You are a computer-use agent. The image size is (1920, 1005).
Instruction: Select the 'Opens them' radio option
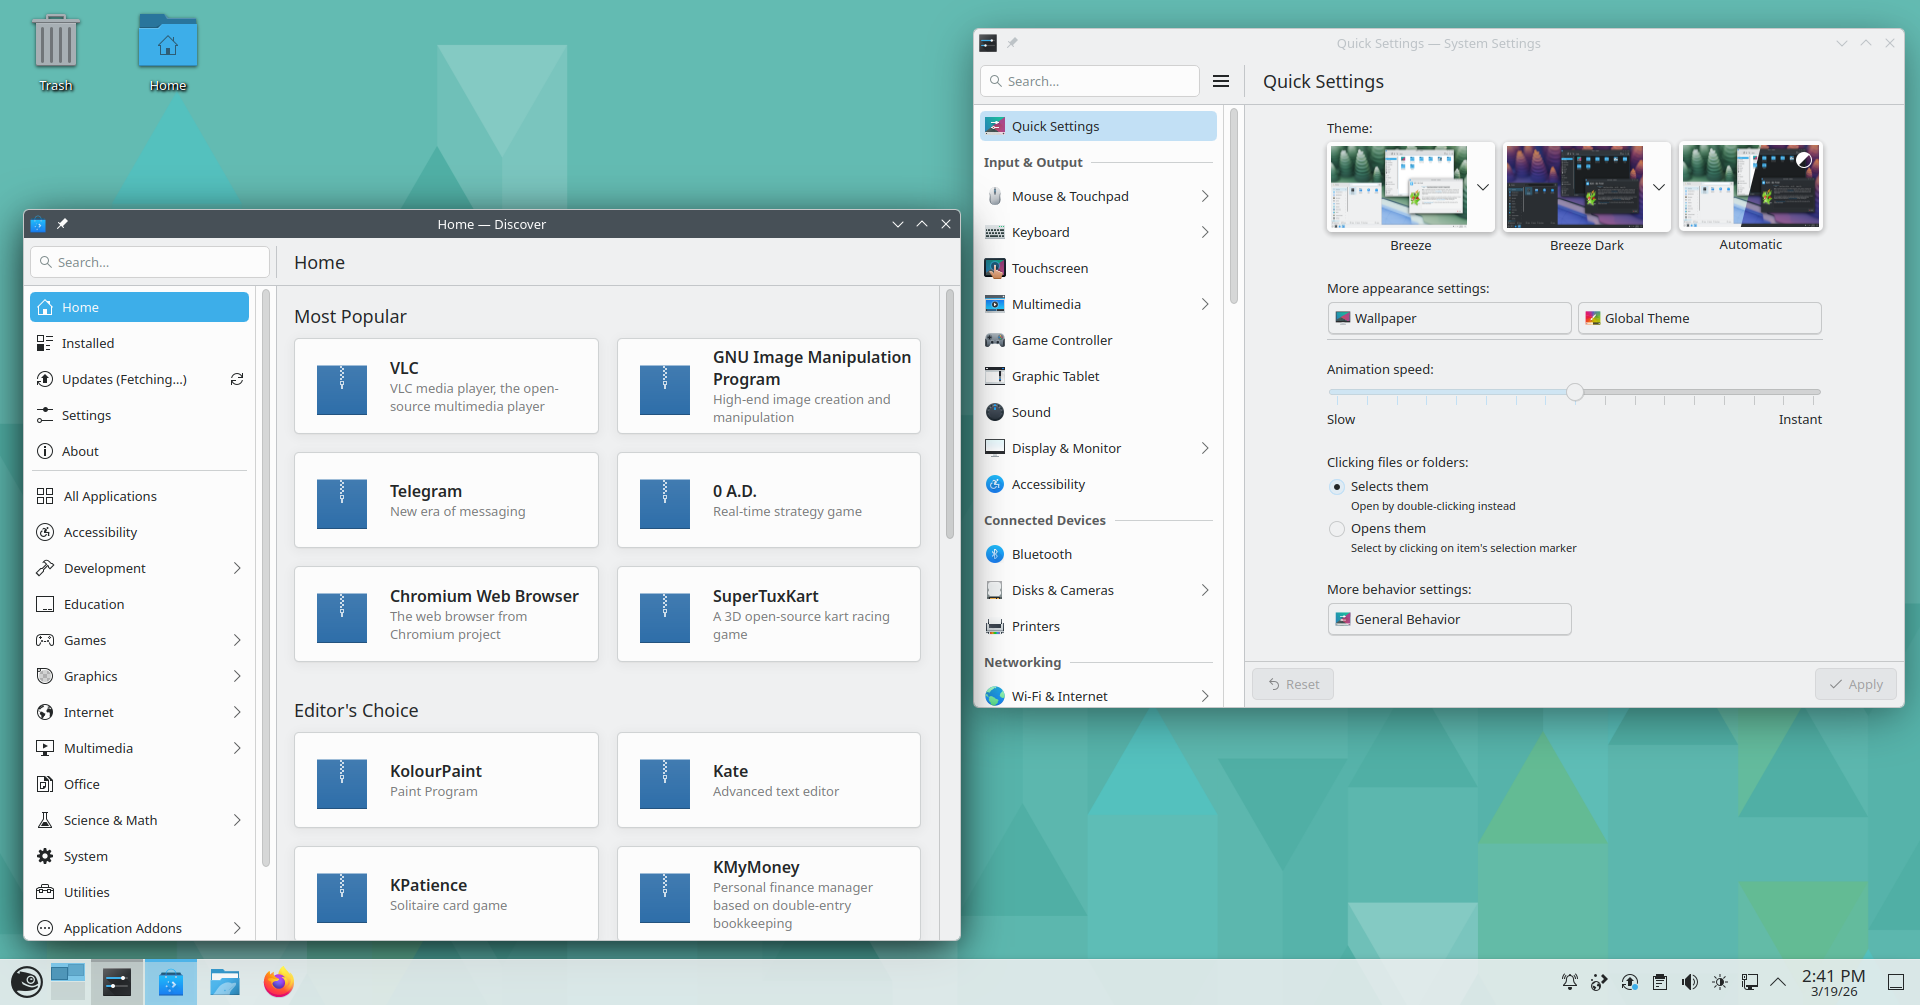[1337, 529]
